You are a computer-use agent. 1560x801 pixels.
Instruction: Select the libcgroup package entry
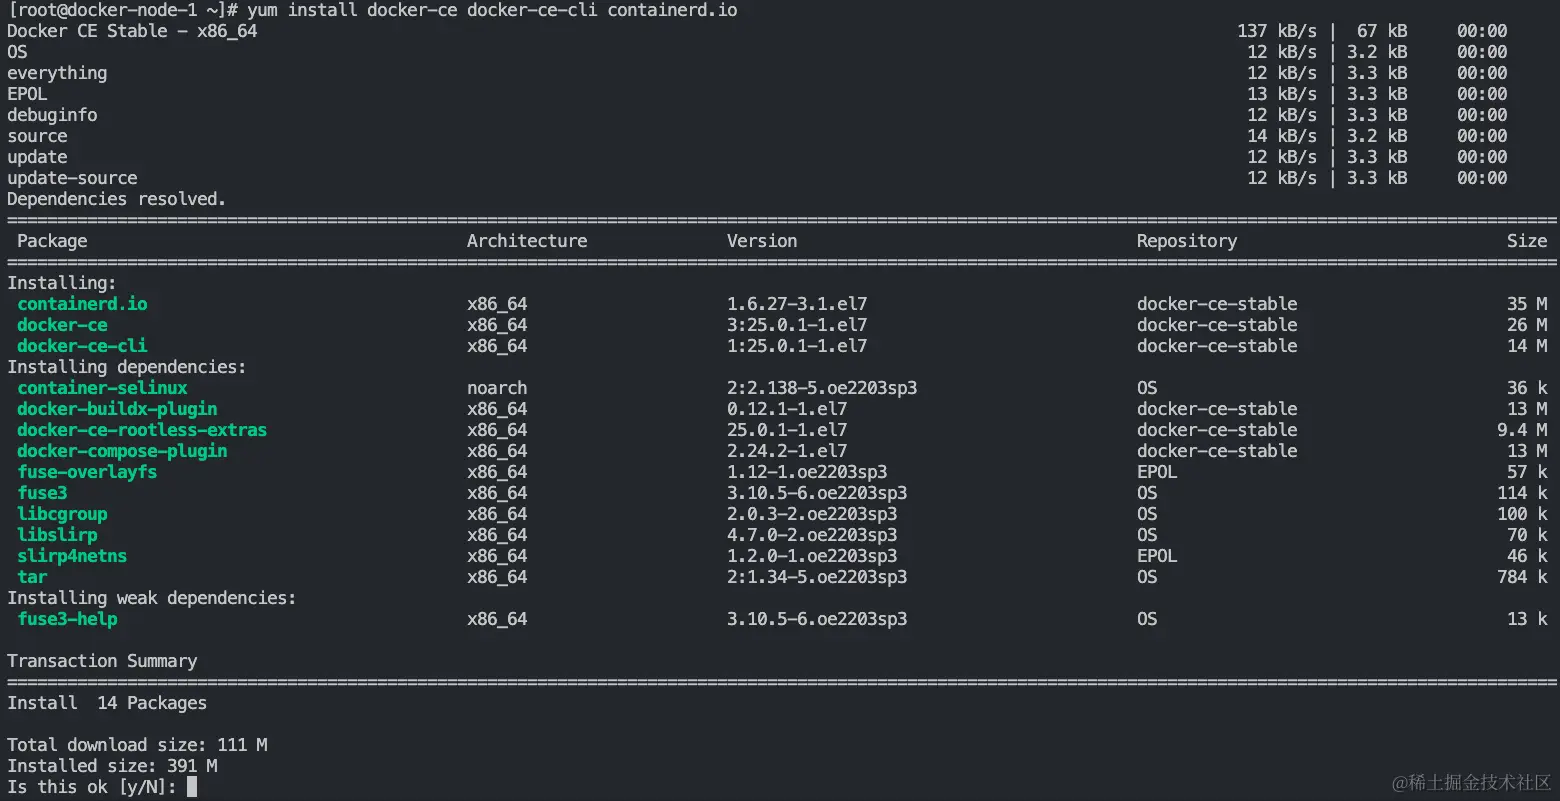pos(62,513)
